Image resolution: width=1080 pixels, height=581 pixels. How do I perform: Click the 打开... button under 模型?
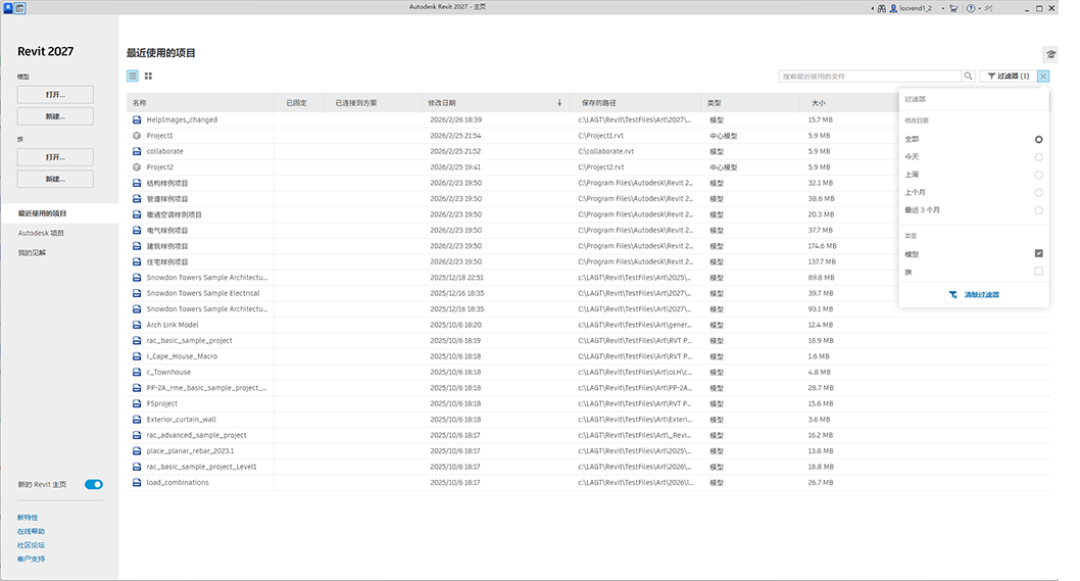point(55,94)
